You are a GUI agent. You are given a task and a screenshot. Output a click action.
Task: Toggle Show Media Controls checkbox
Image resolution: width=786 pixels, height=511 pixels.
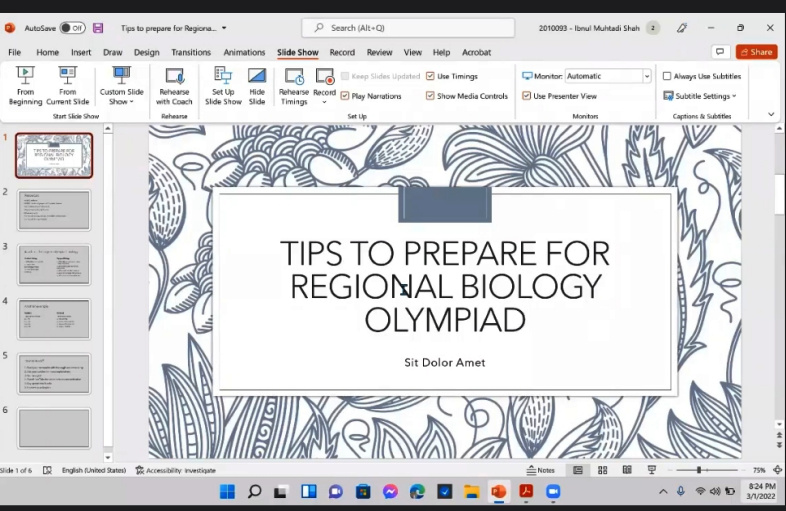coord(430,96)
